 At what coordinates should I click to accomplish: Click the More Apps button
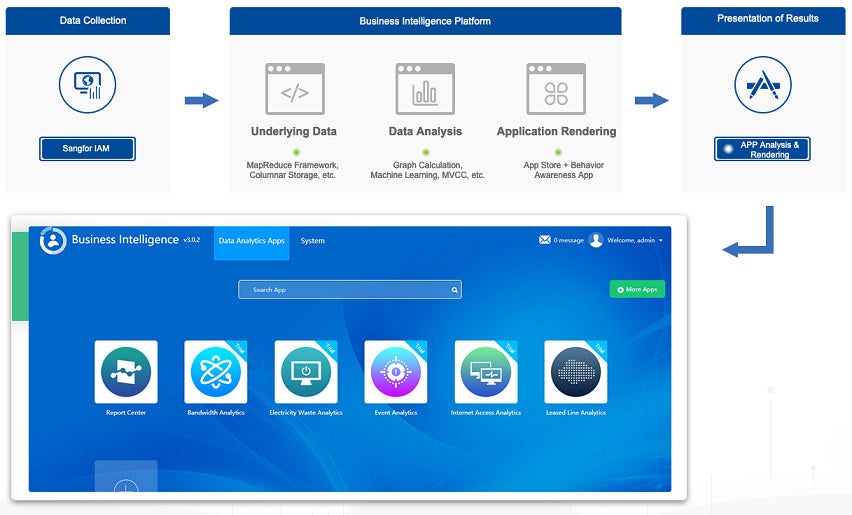click(x=637, y=290)
